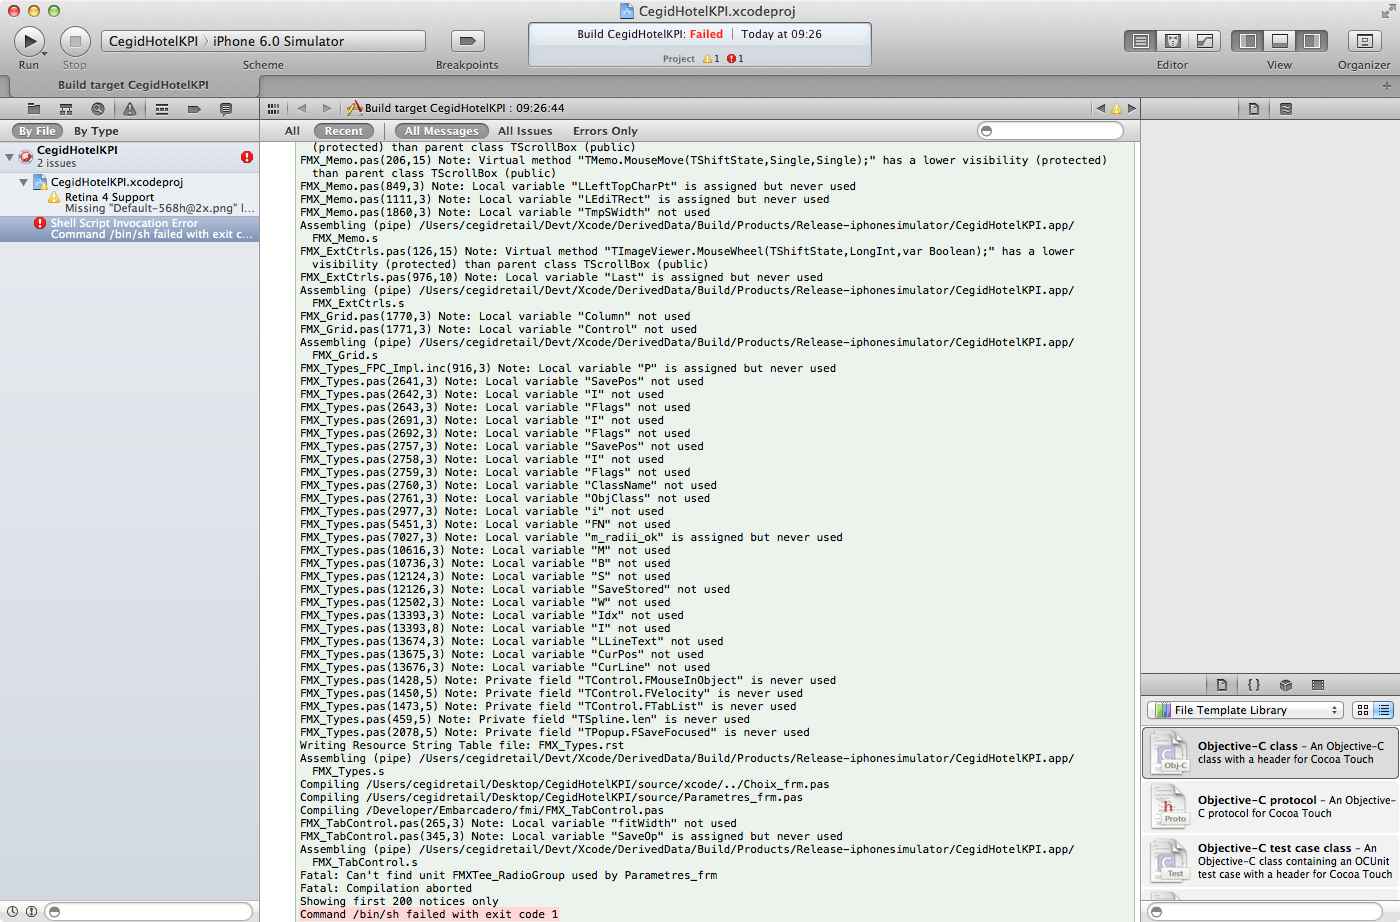Image resolution: width=1400 pixels, height=922 pixels.
Task: Select the Recent log scope
Action: [x=344, y=131]
